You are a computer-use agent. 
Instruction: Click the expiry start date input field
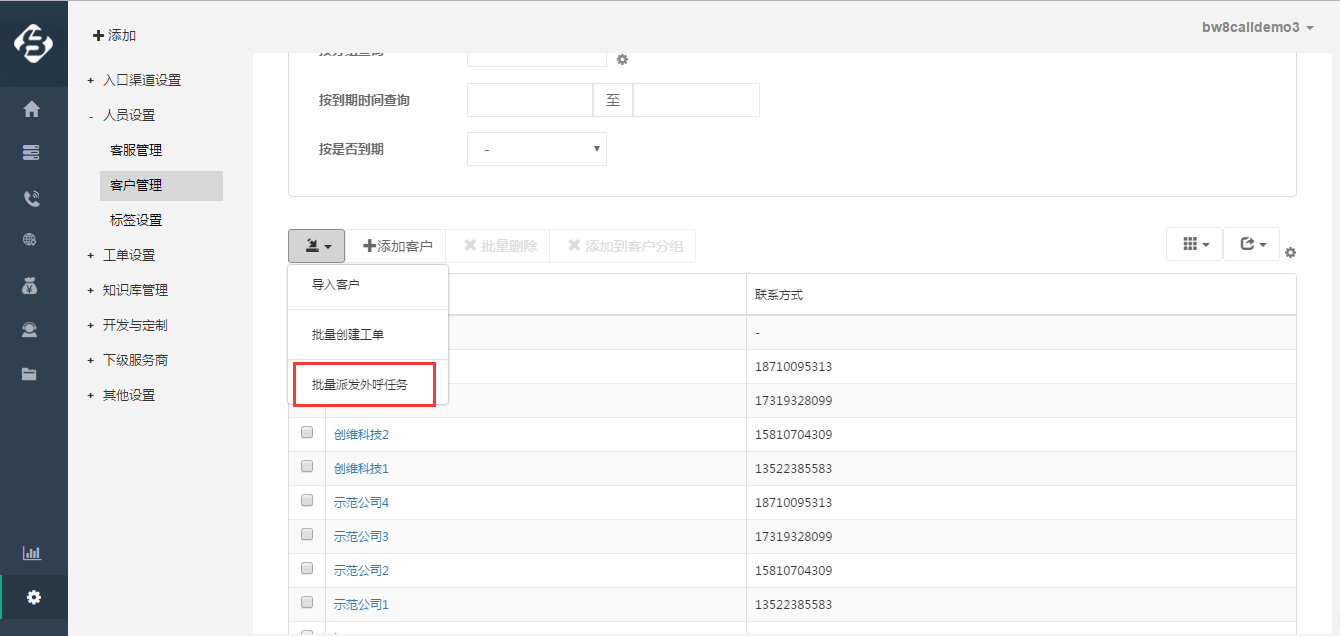pos(530,100)
